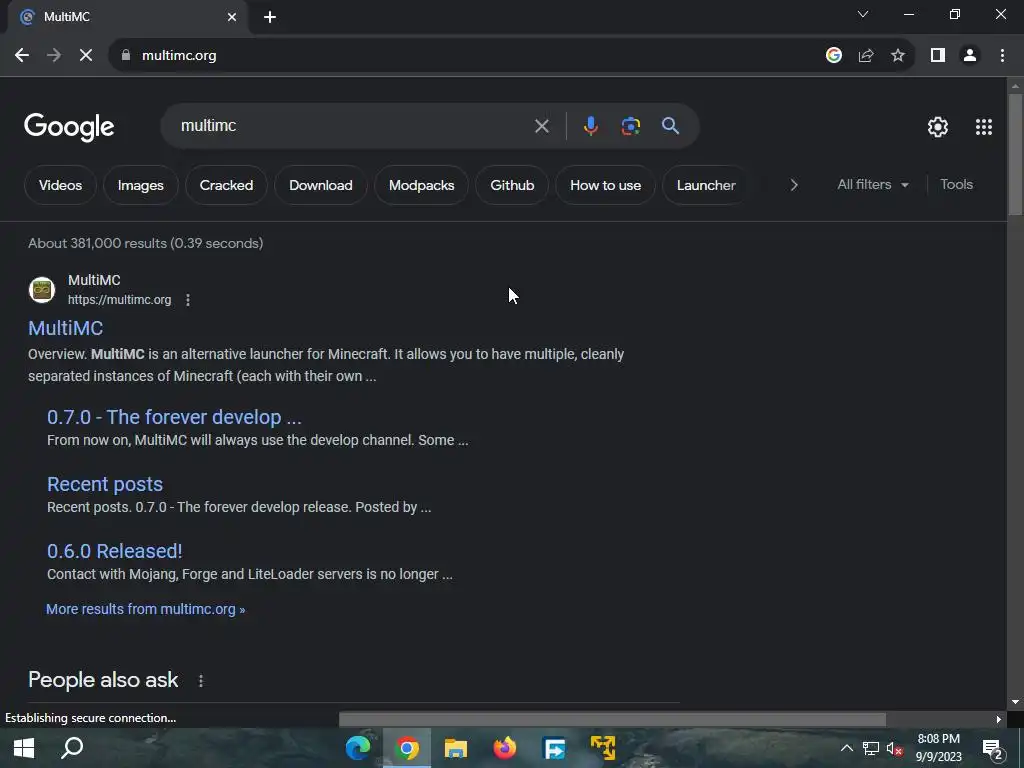
Task: Open the MultiMC result title link
Action: coord(65,328)
